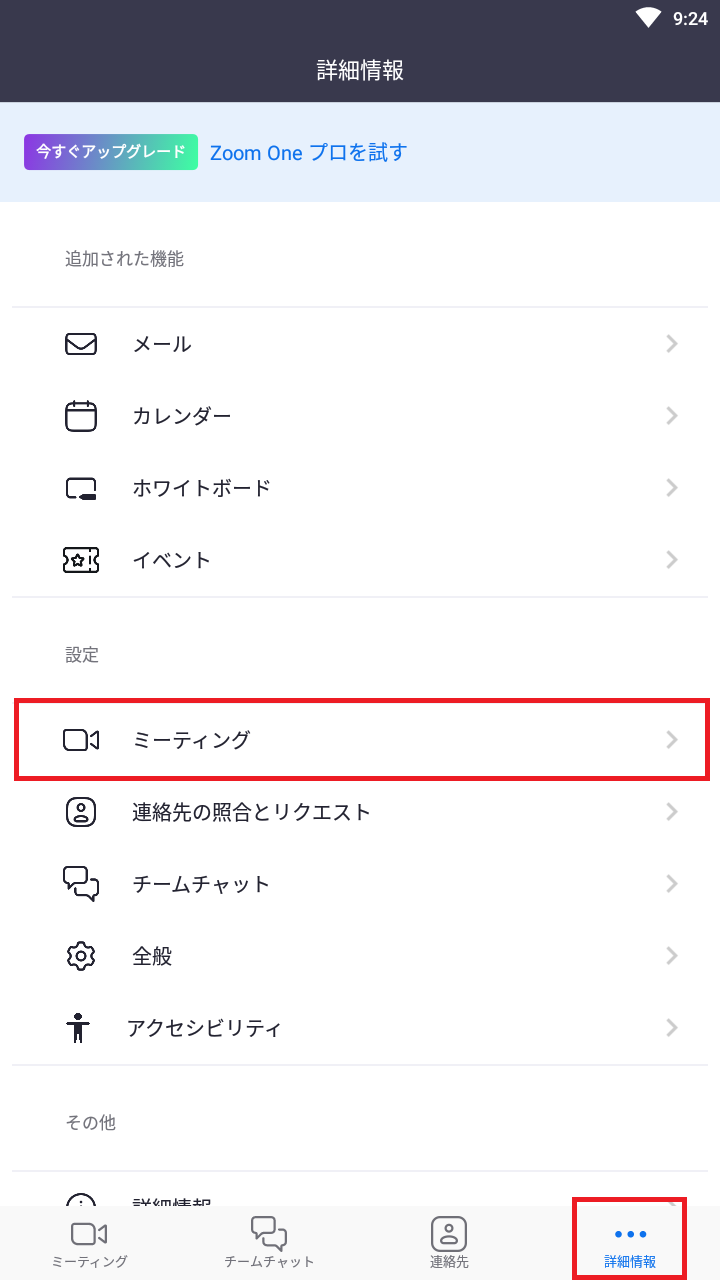Open the chevron on the イベント row

click(672, 560)
